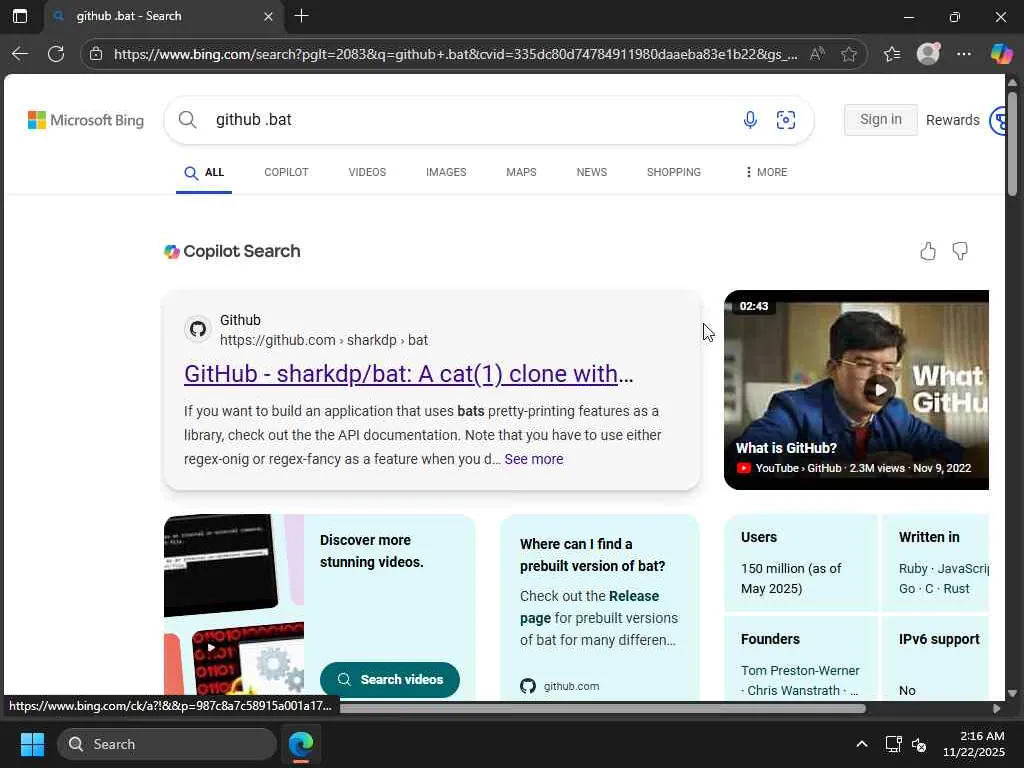Open the browser profile avatar

[928, 54]
